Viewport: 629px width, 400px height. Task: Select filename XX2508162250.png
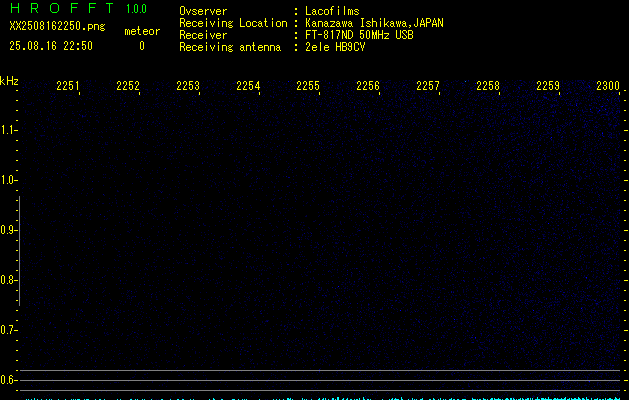click(x=57, y=26)
